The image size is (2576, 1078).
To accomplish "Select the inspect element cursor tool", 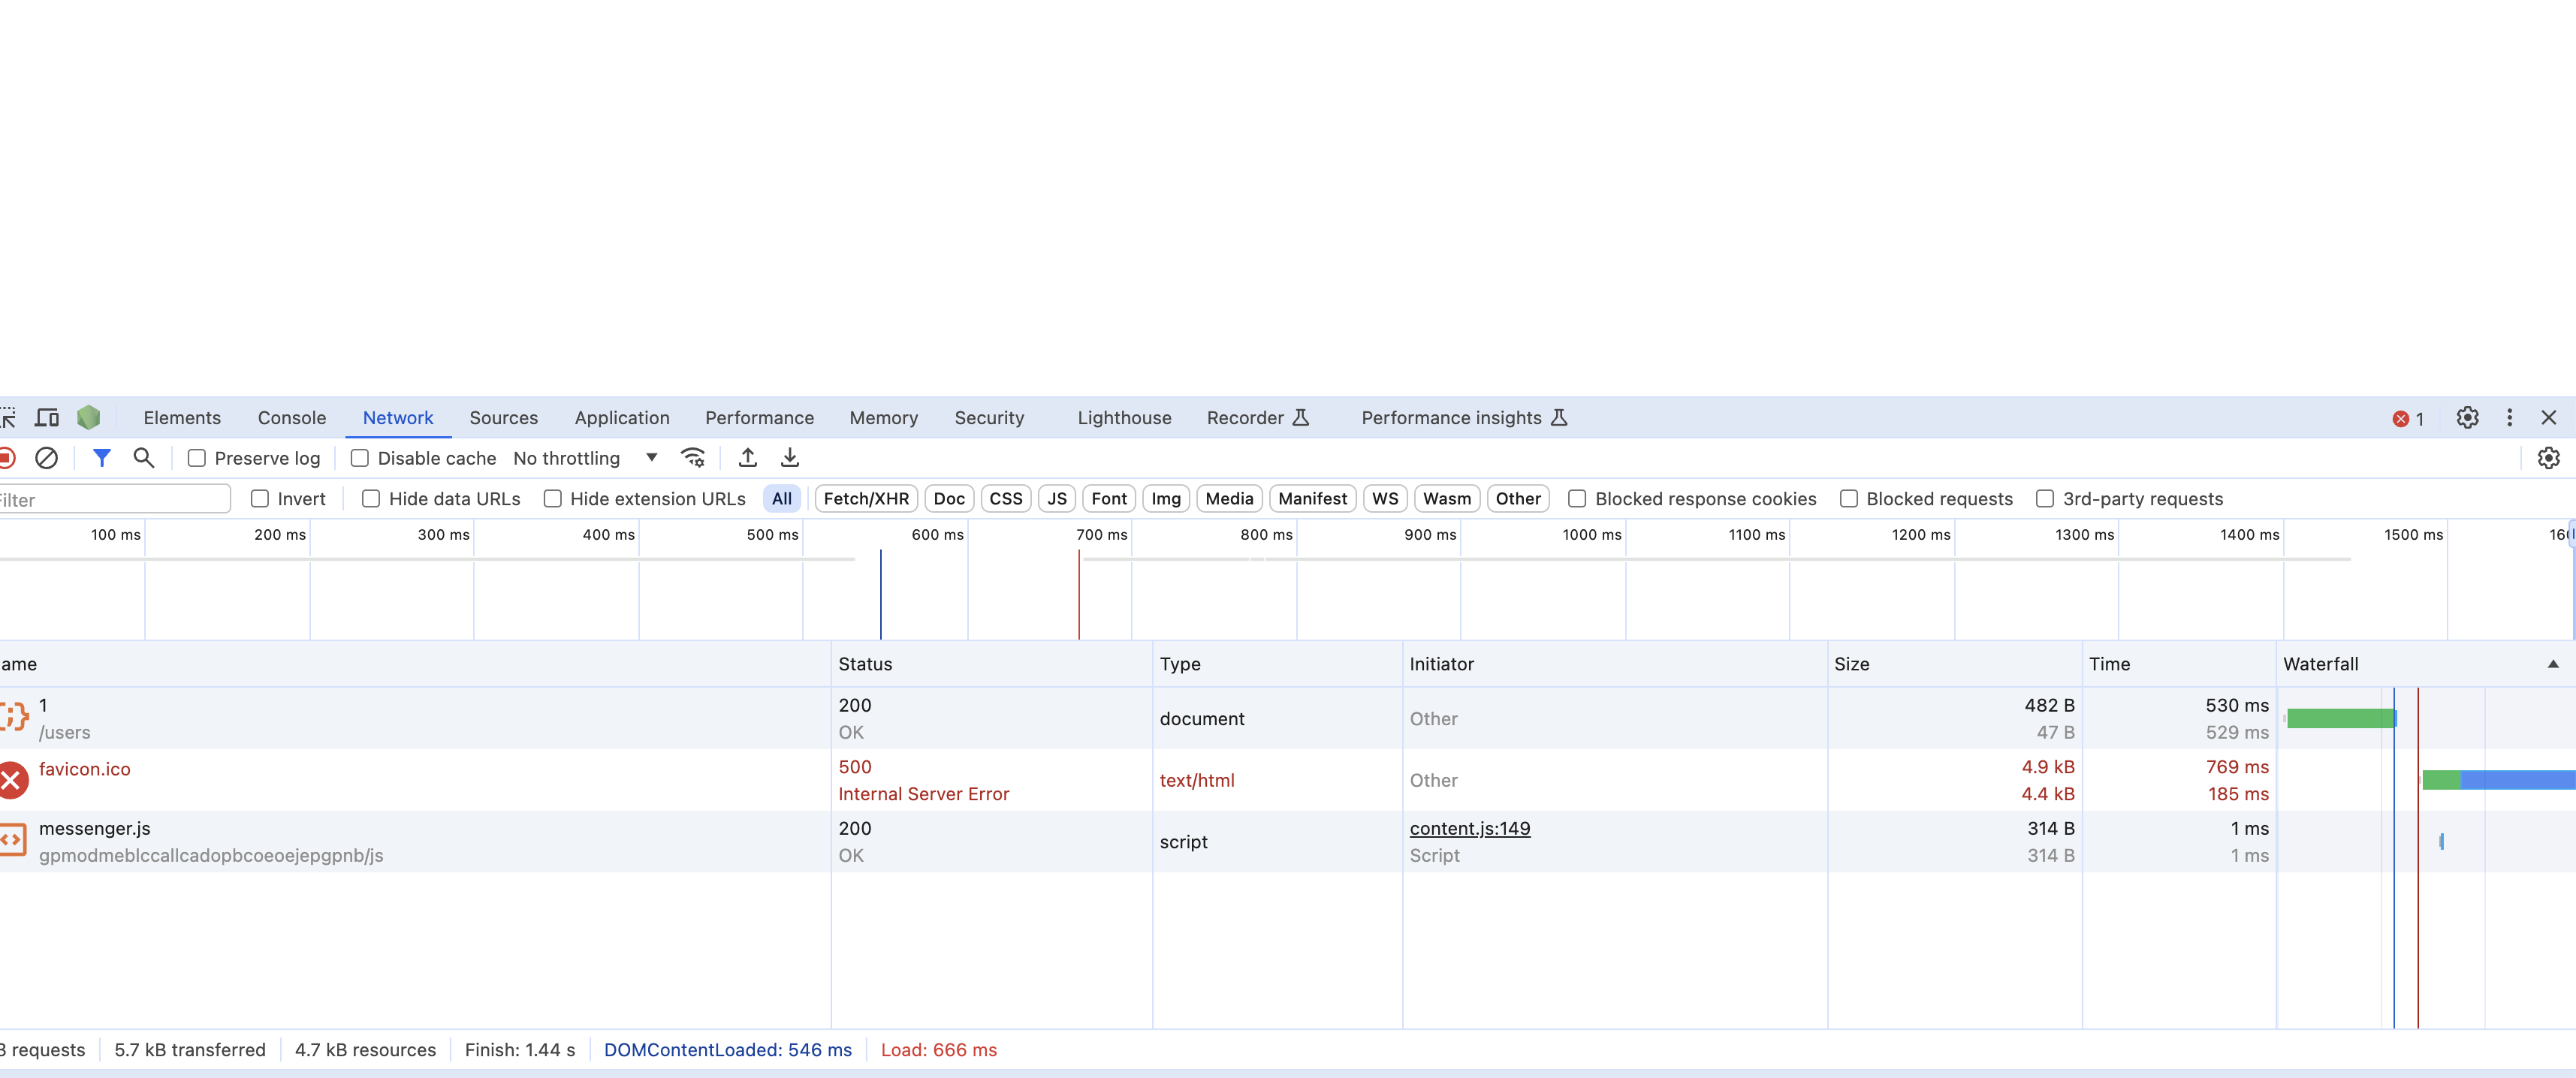I will click(8, 417).
